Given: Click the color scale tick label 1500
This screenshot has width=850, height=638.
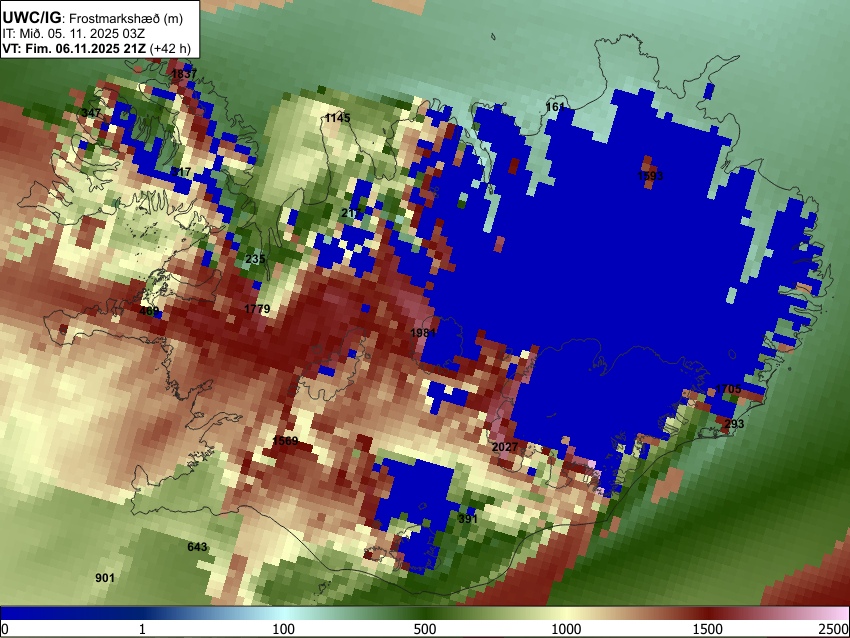Looking at the screenshot, I should pyautogui.click(x=707, y=629).
